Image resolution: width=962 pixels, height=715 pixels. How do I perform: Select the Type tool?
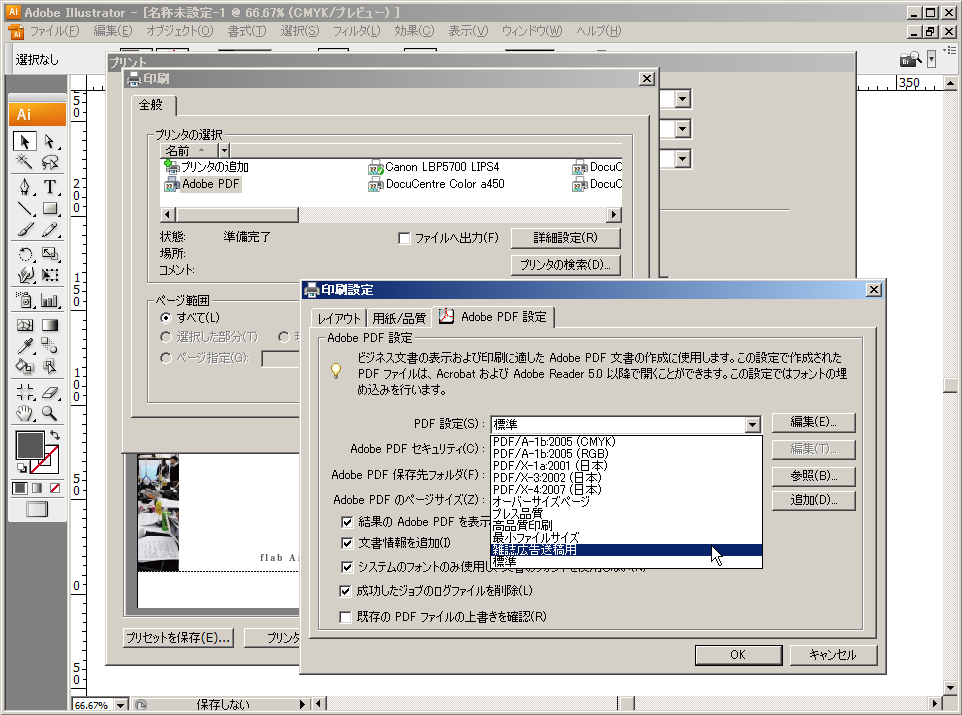pyautogui.click(x=50, y=187)
